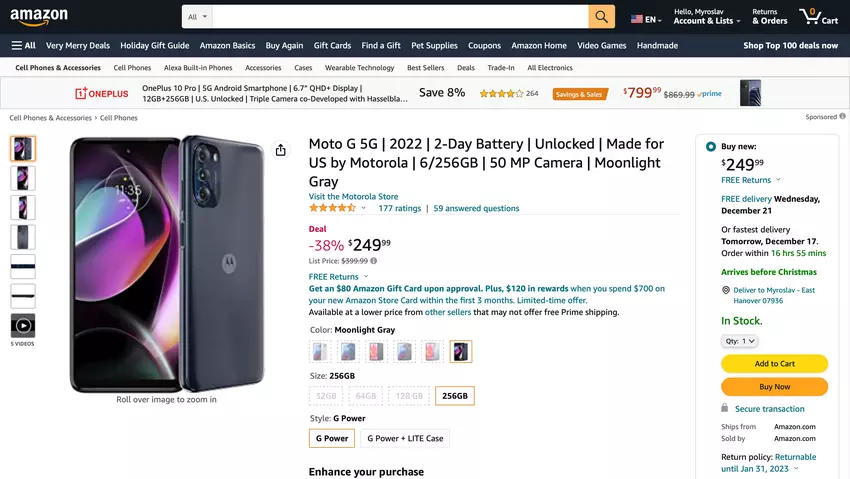Viewport: 850px width, 479px height.
Task: Click the Add to Cart button
Action: pos(774,364)
